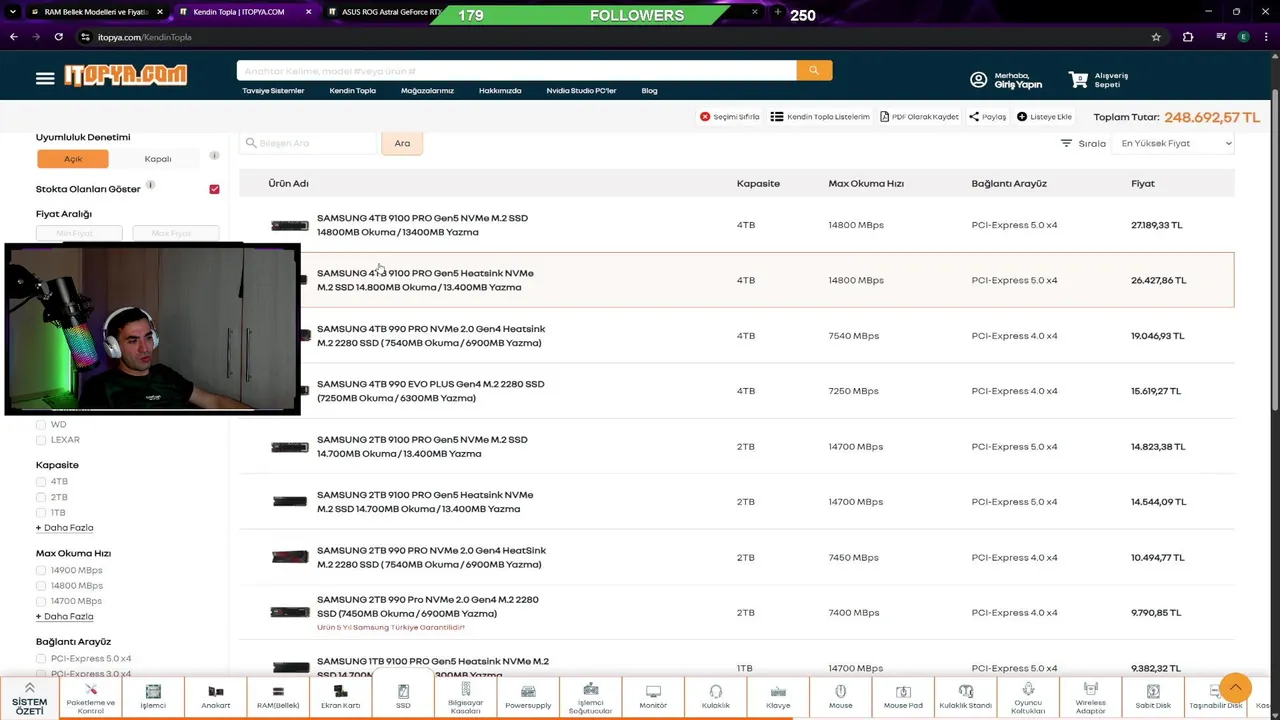This screenshot has height=720, width=1280.
Task: Click Listeye Ekle button
Action: (1044, 117)
